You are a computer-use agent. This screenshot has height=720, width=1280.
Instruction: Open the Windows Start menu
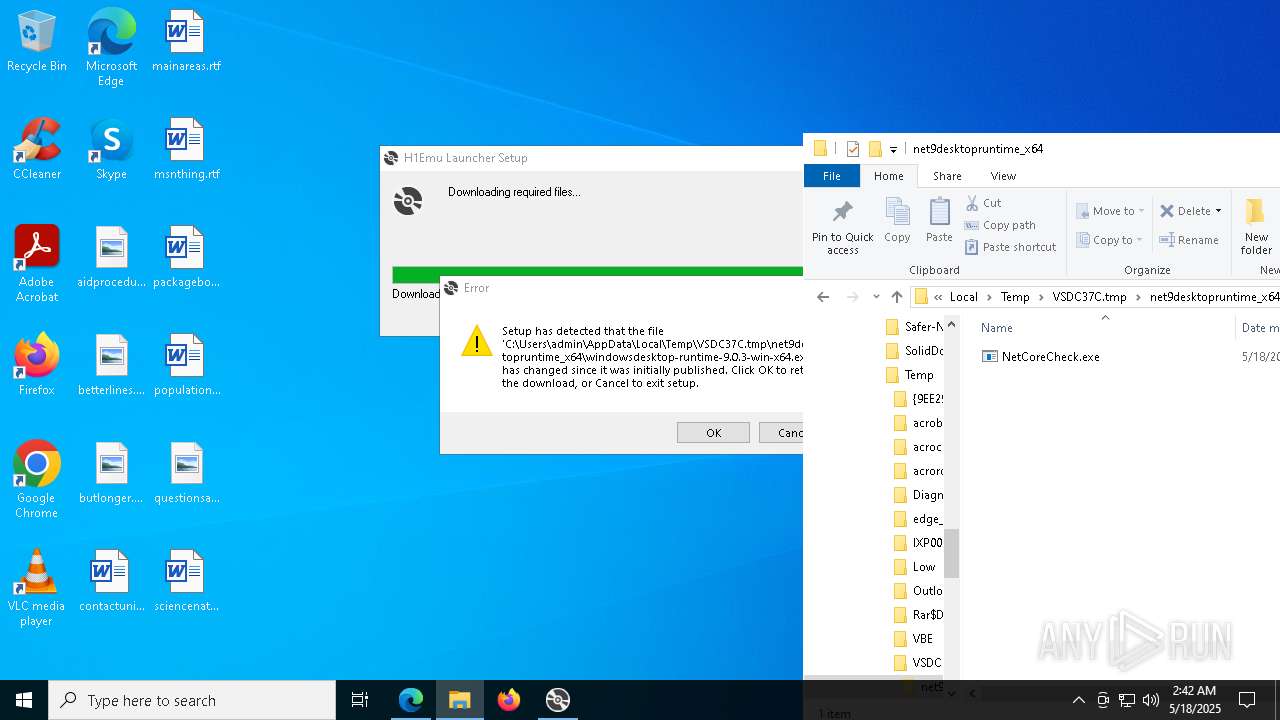[24, 700]
